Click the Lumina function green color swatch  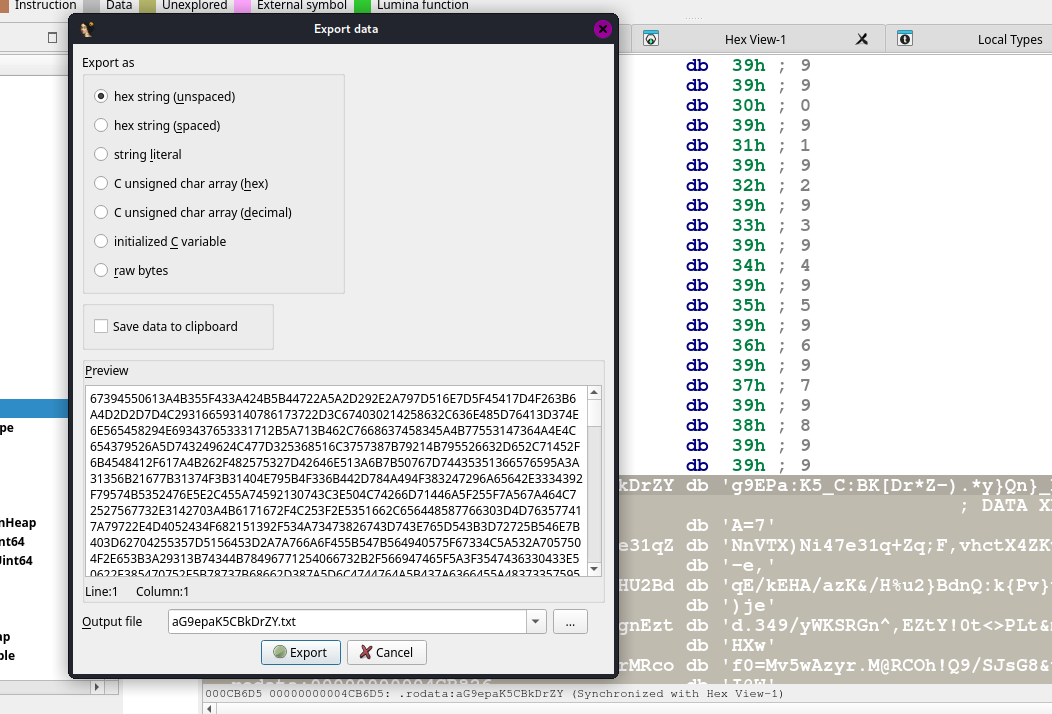tap(362, 5)
